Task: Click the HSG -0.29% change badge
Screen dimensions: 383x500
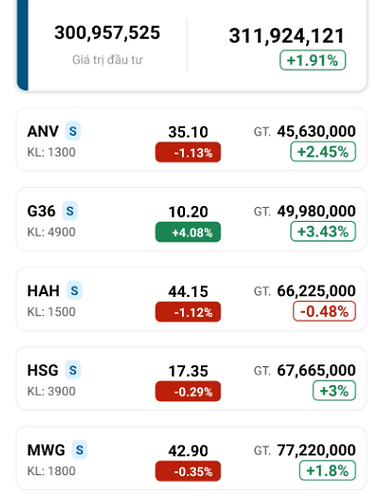Action: (188, 391)
